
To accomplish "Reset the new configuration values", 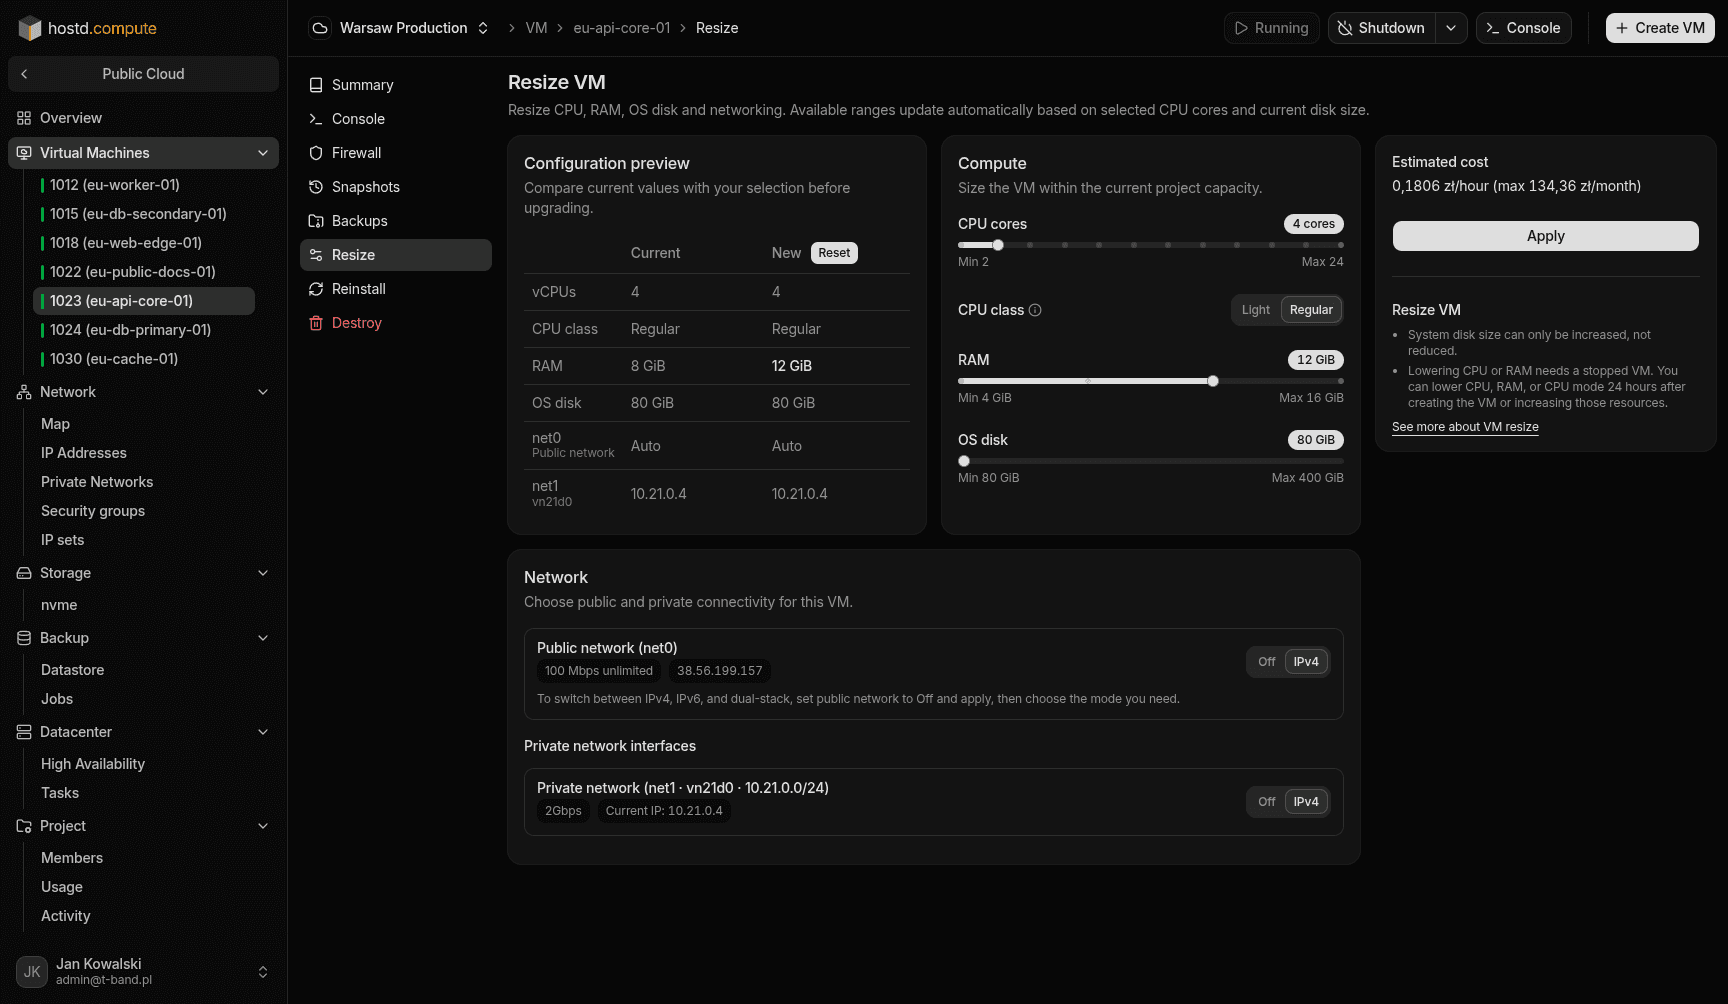I will (834, 253).
